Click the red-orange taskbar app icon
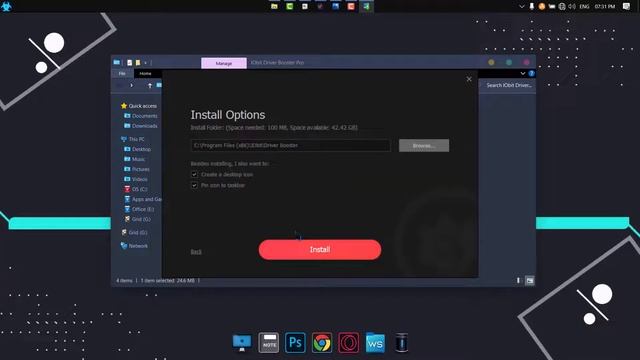Image resolution: width=640 pixels, height=360 pixels. (351, 6)
